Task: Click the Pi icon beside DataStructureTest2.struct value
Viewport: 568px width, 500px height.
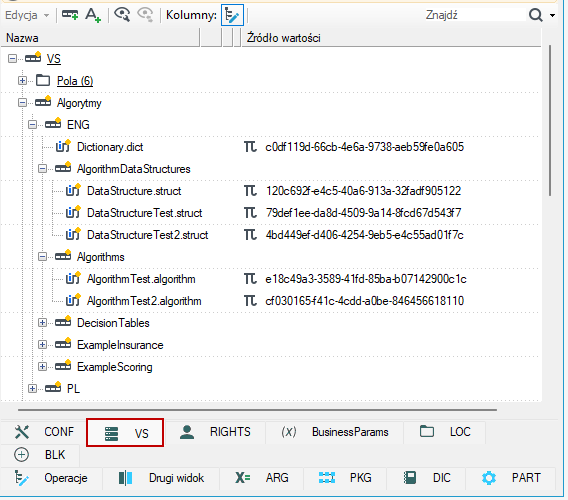Action: point(250,235)
